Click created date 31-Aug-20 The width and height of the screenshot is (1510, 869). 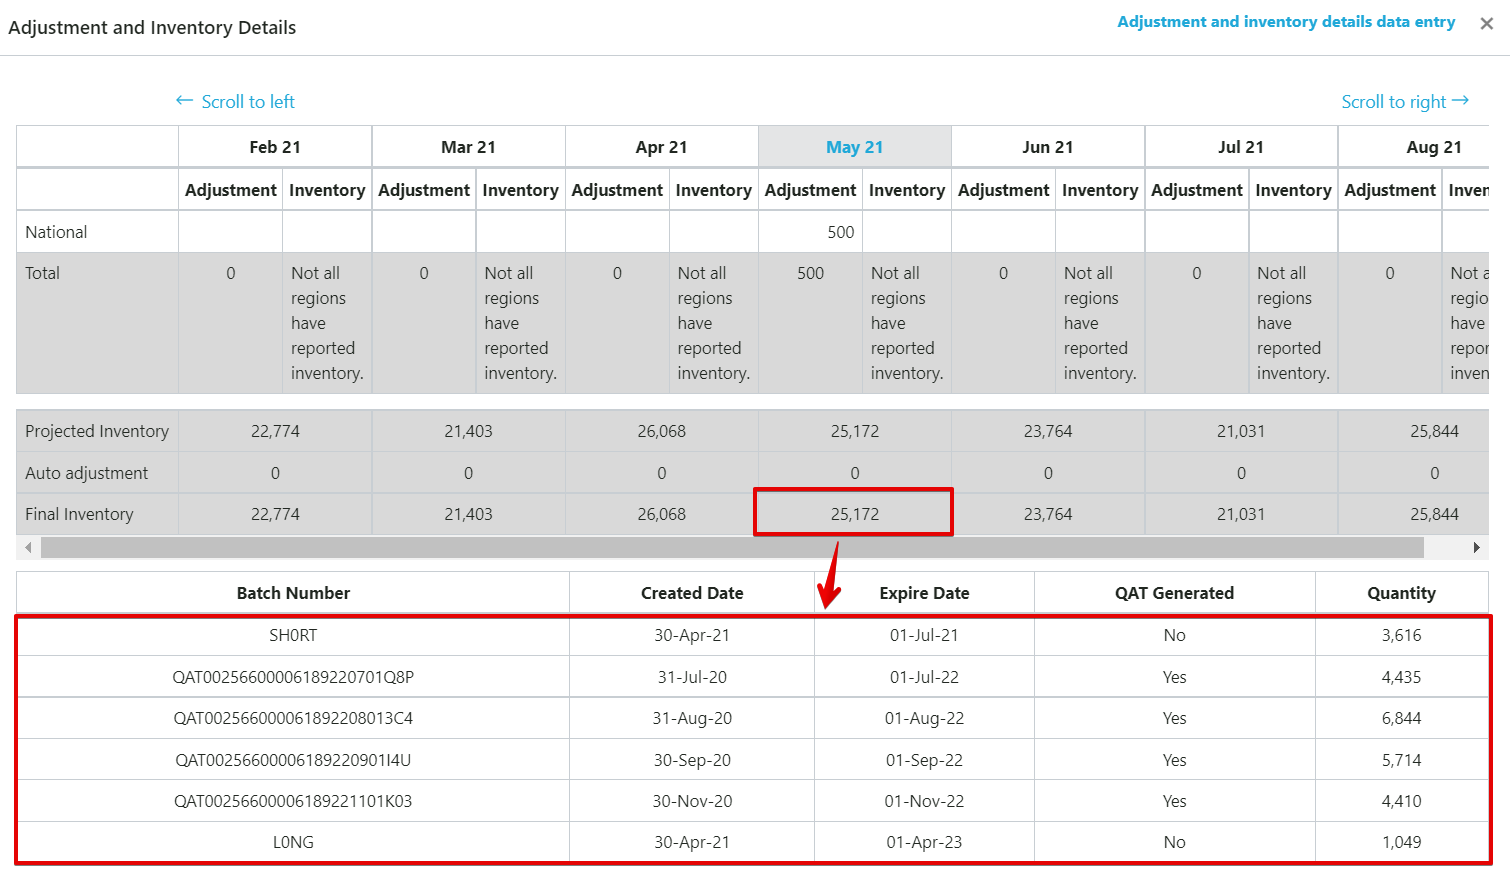coord(692,718)
